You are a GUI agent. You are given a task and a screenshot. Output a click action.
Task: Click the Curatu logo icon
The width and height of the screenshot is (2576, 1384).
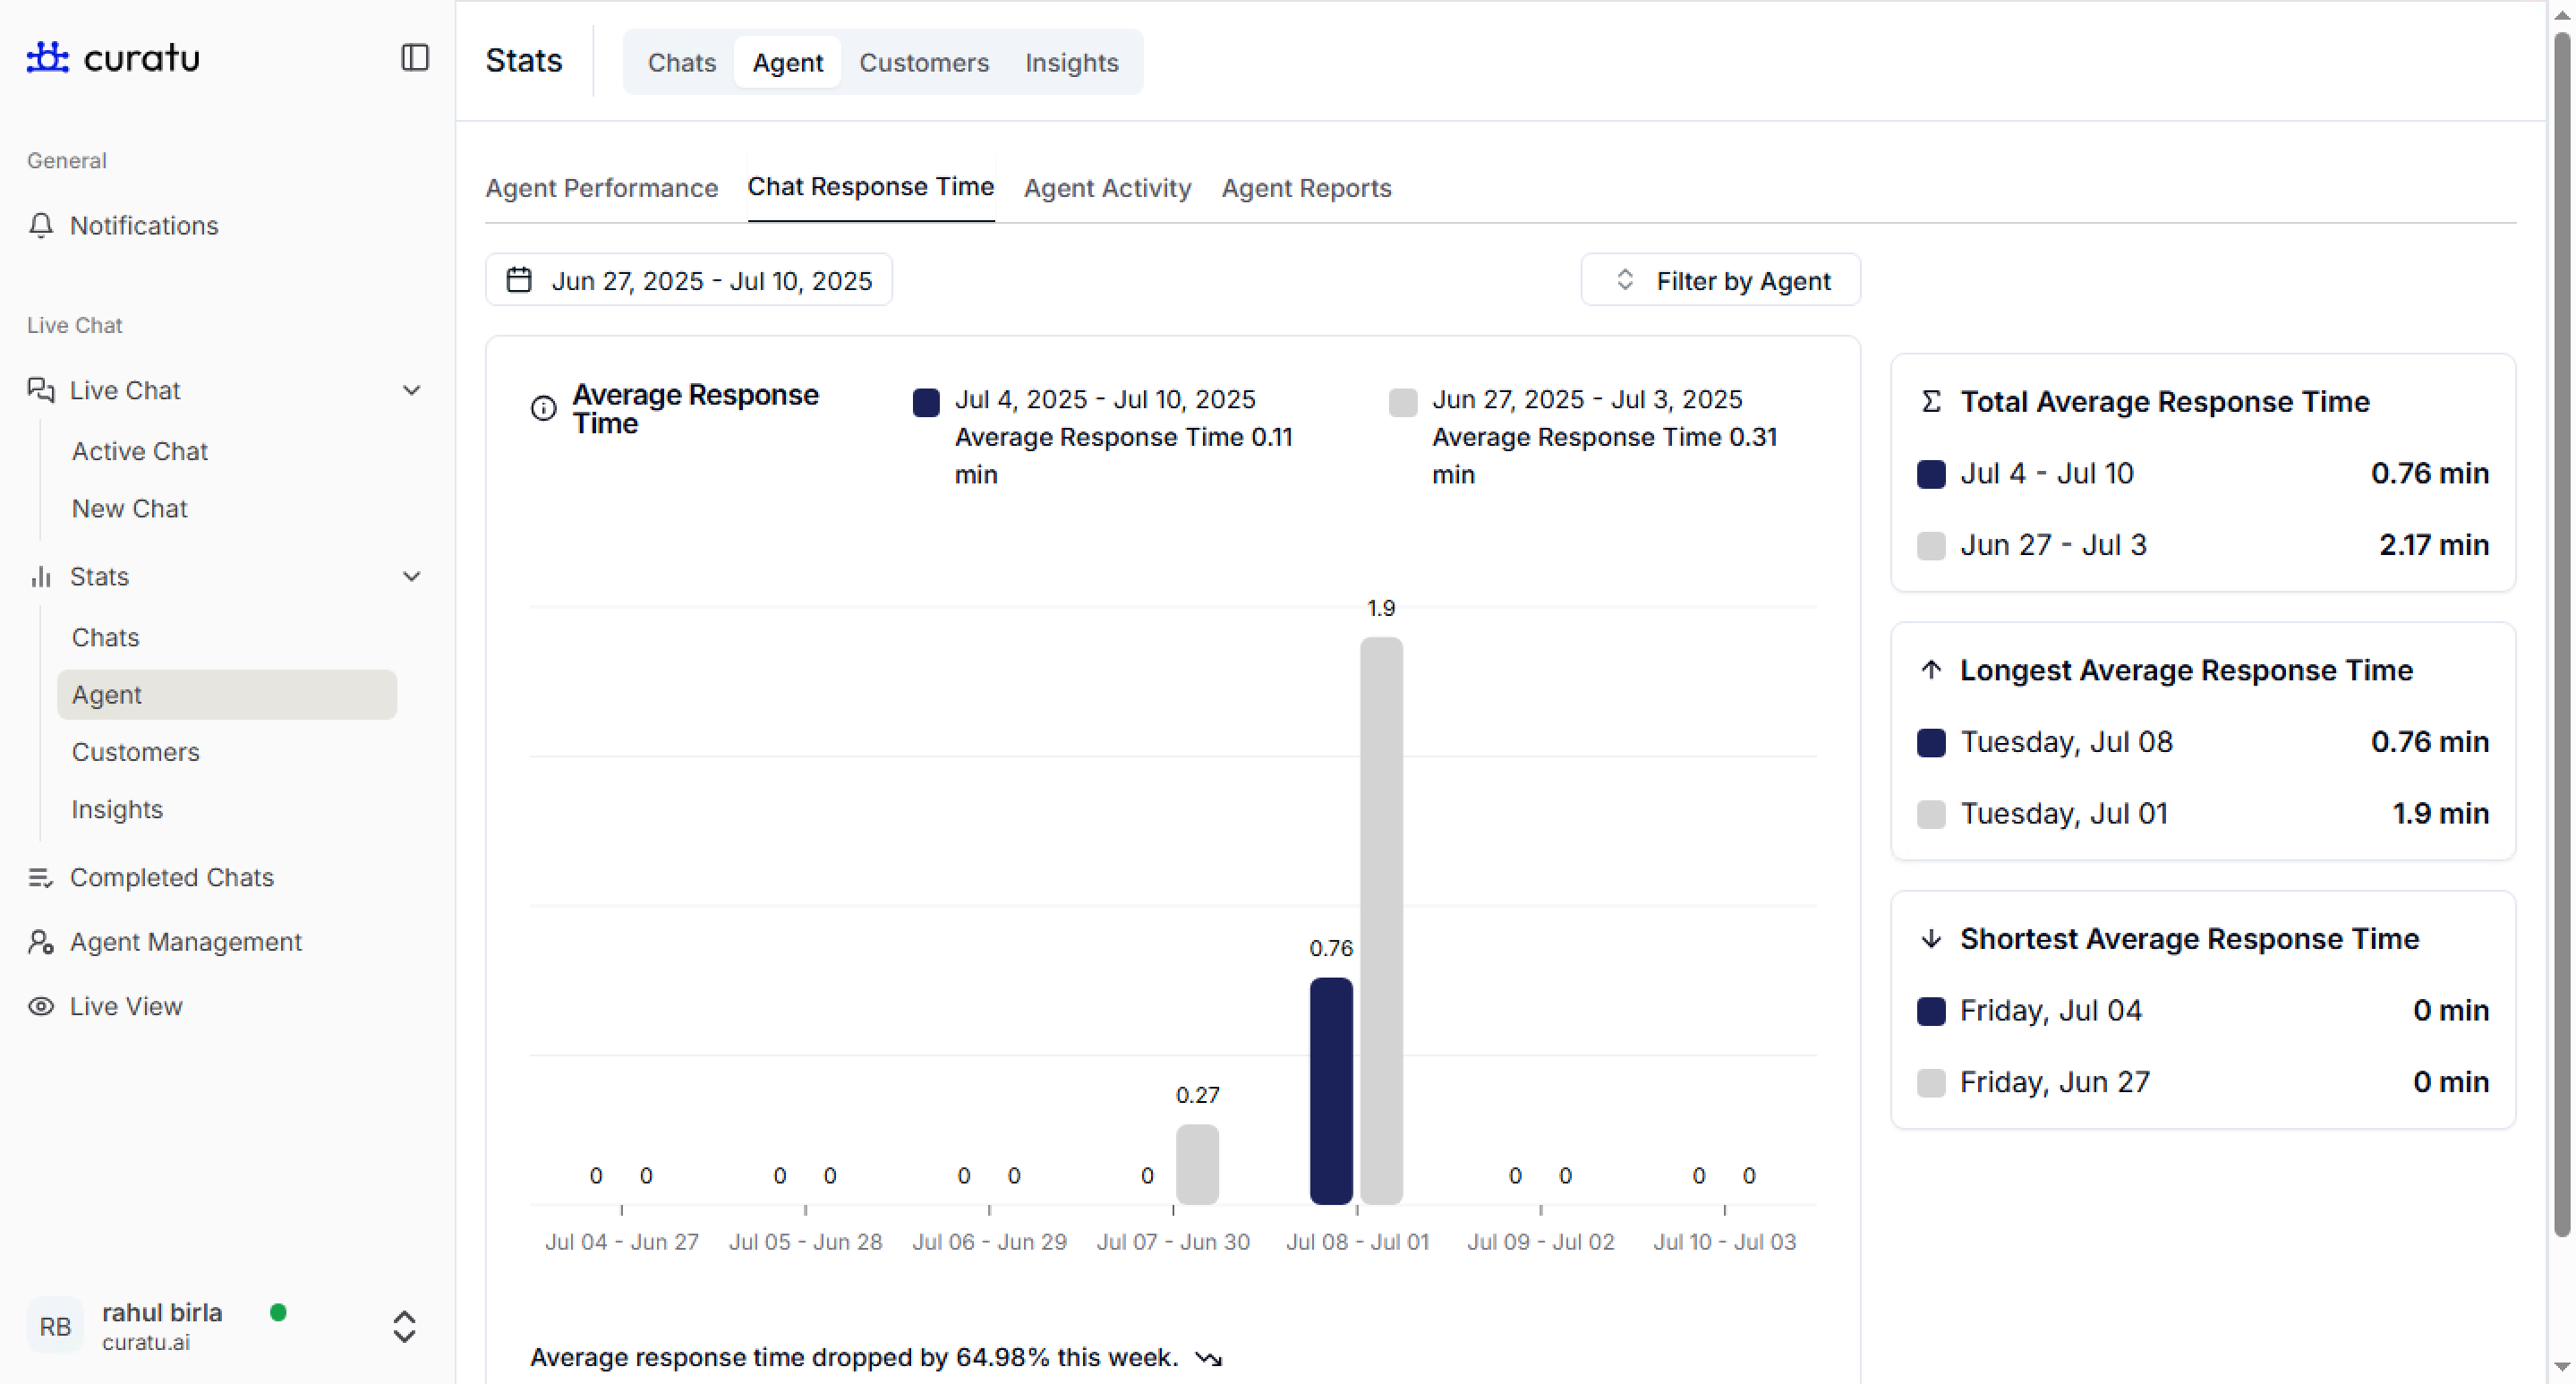coord(47,58)
